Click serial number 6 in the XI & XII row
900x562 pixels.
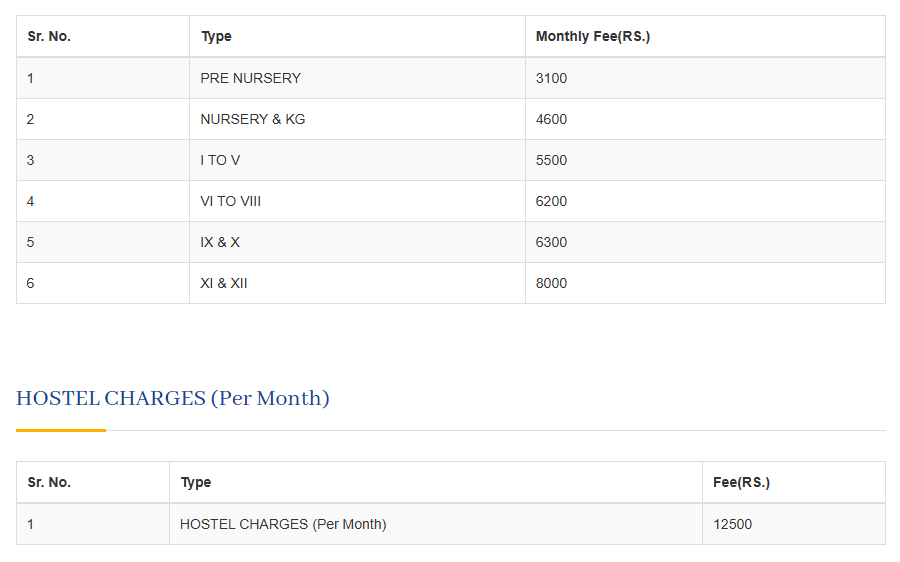[30, 283]
